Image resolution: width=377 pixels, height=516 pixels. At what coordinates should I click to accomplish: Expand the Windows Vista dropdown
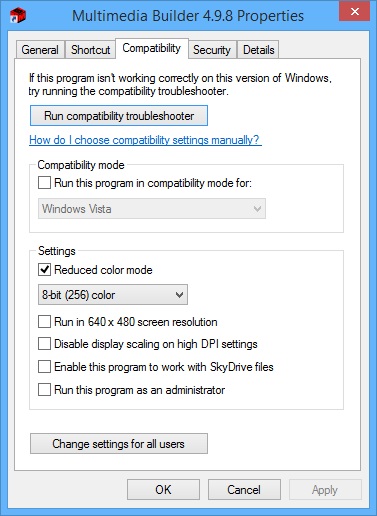[x=152, y=209]
